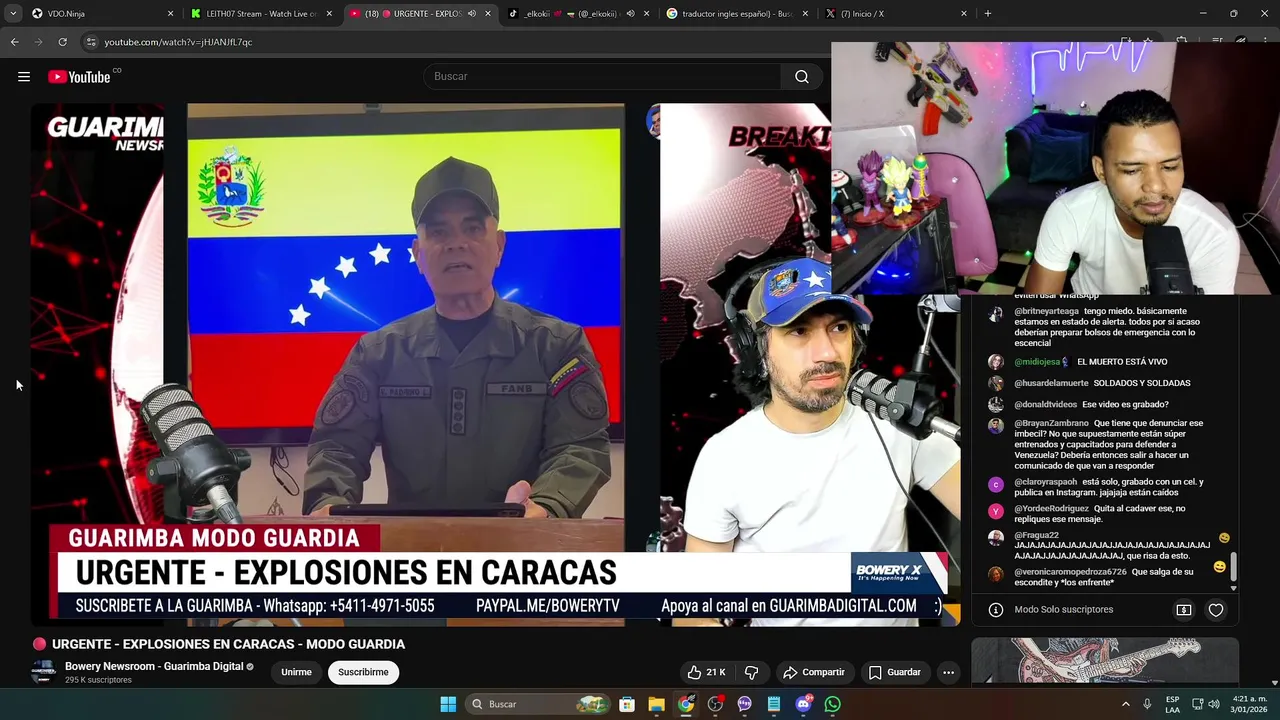Save the video with the Guardar button
Image resolution: width=1280 pixels, height=720 pixels.
pos(894,672)
